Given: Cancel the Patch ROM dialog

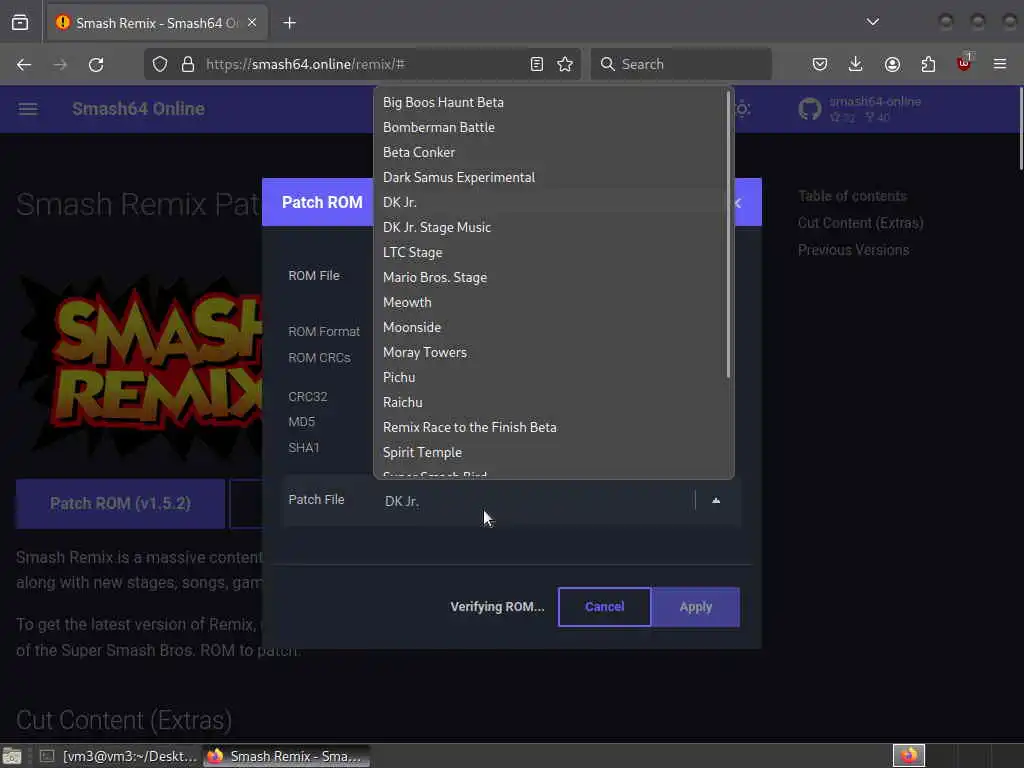Looking at the screenshot, I should tap(605, 607).
